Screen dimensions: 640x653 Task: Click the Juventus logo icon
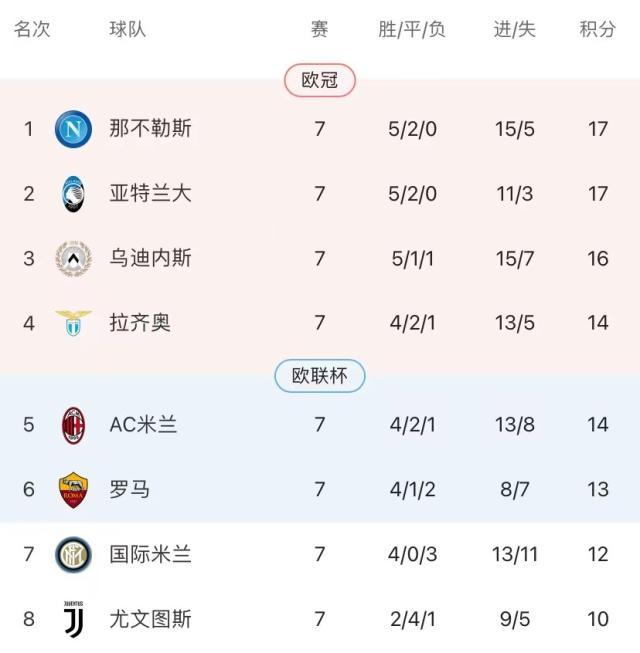[73, 619]
